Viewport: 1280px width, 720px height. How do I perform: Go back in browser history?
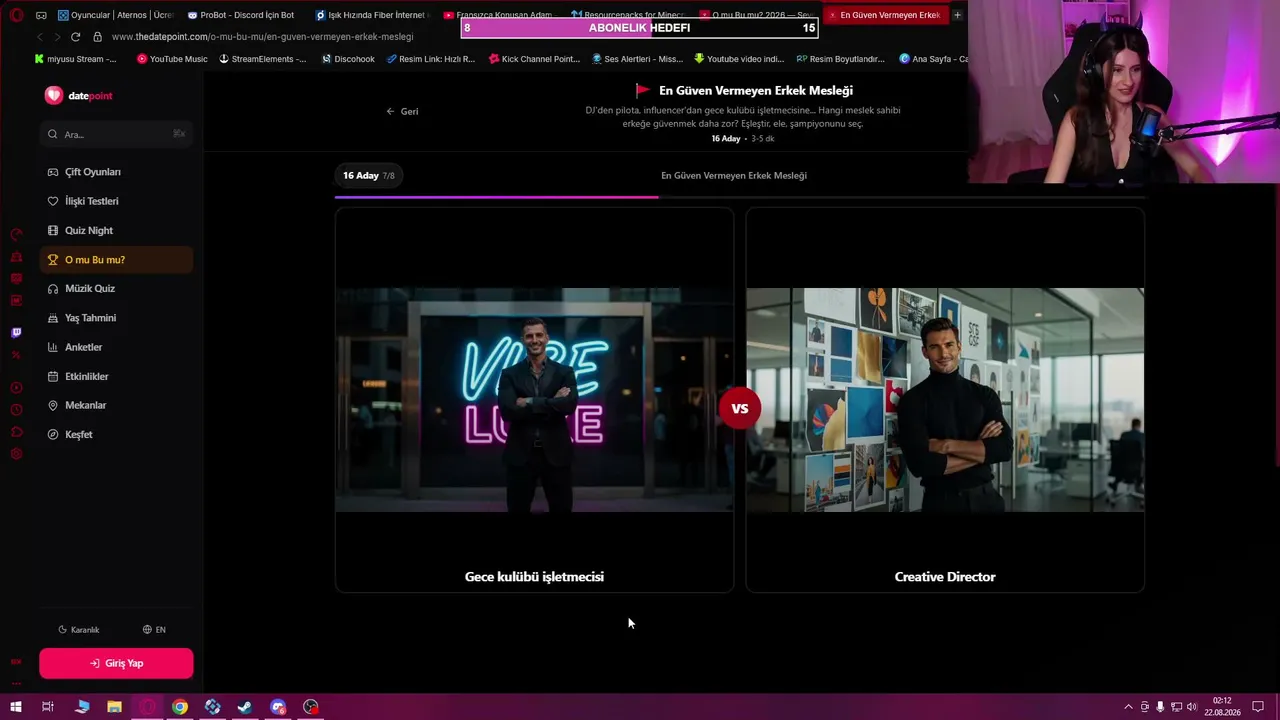40,37
